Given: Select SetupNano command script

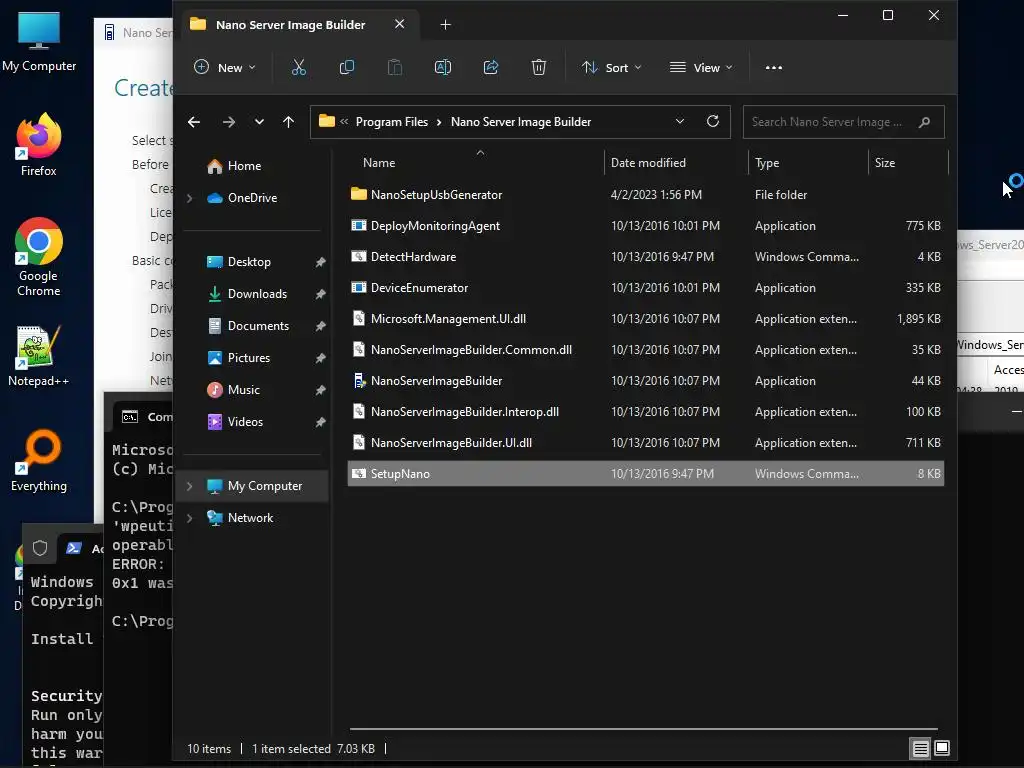Looking at the screenshot, I should 645,474.
